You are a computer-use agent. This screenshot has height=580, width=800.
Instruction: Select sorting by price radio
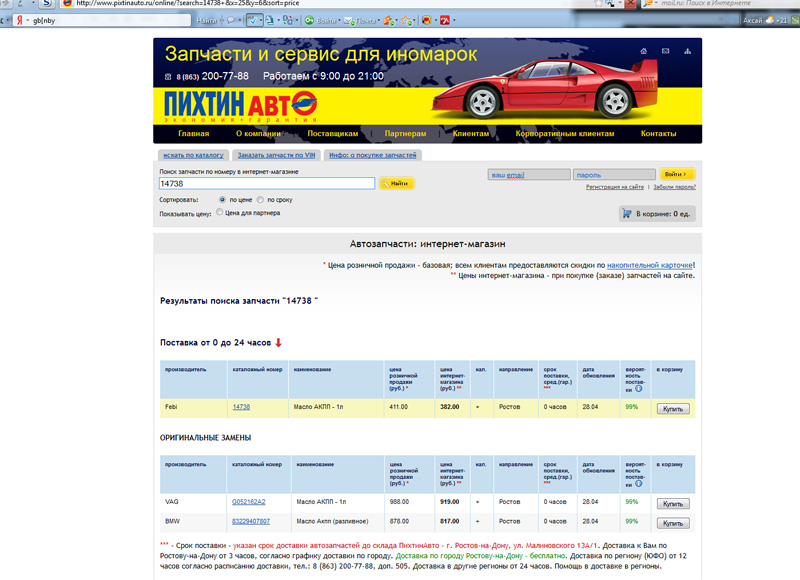pos(222,199)
